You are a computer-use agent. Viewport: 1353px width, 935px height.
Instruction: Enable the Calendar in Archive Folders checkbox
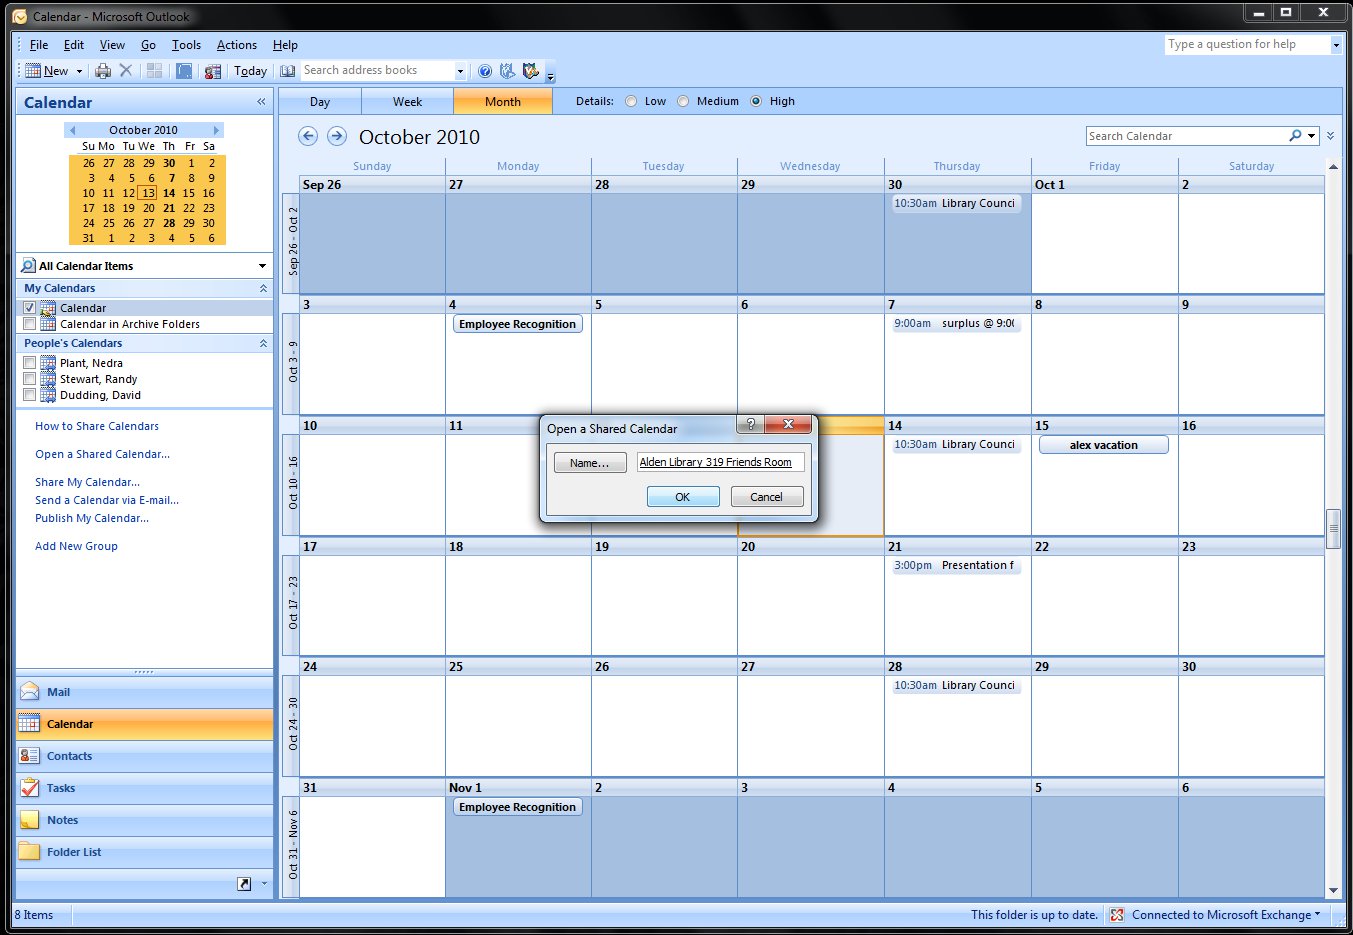tap(29, 323)
